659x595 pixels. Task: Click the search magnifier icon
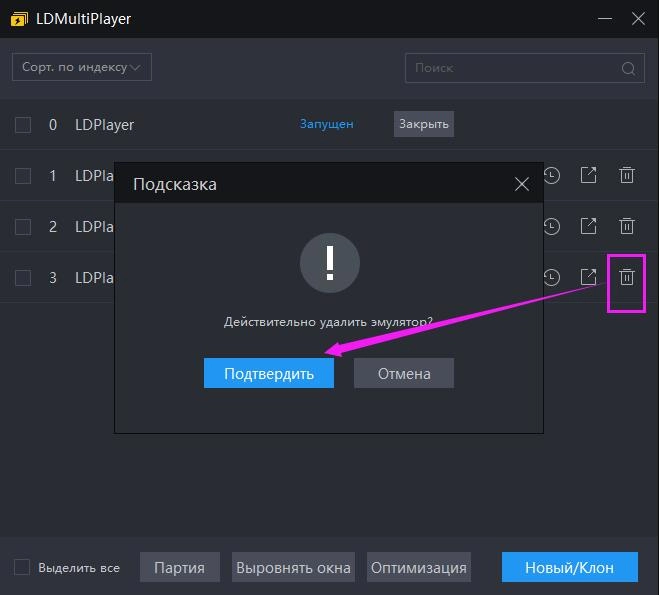[628, 69]
